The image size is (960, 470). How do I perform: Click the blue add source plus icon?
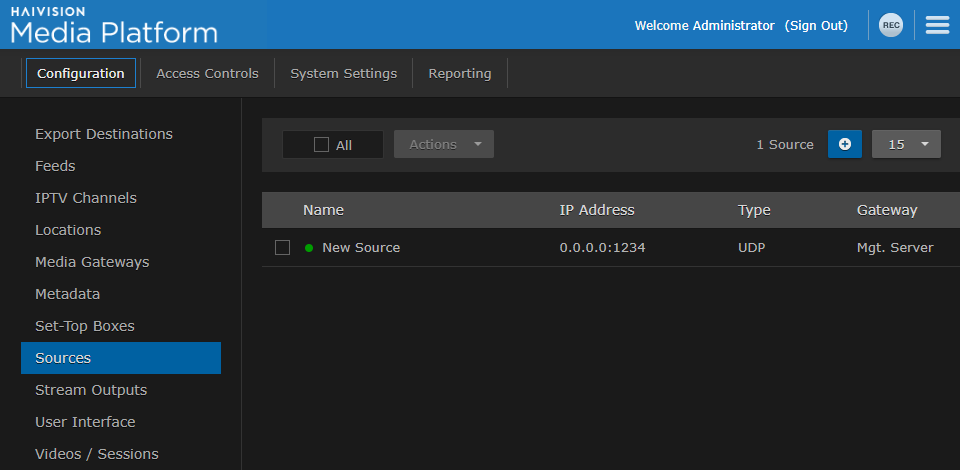pos(844,144)
